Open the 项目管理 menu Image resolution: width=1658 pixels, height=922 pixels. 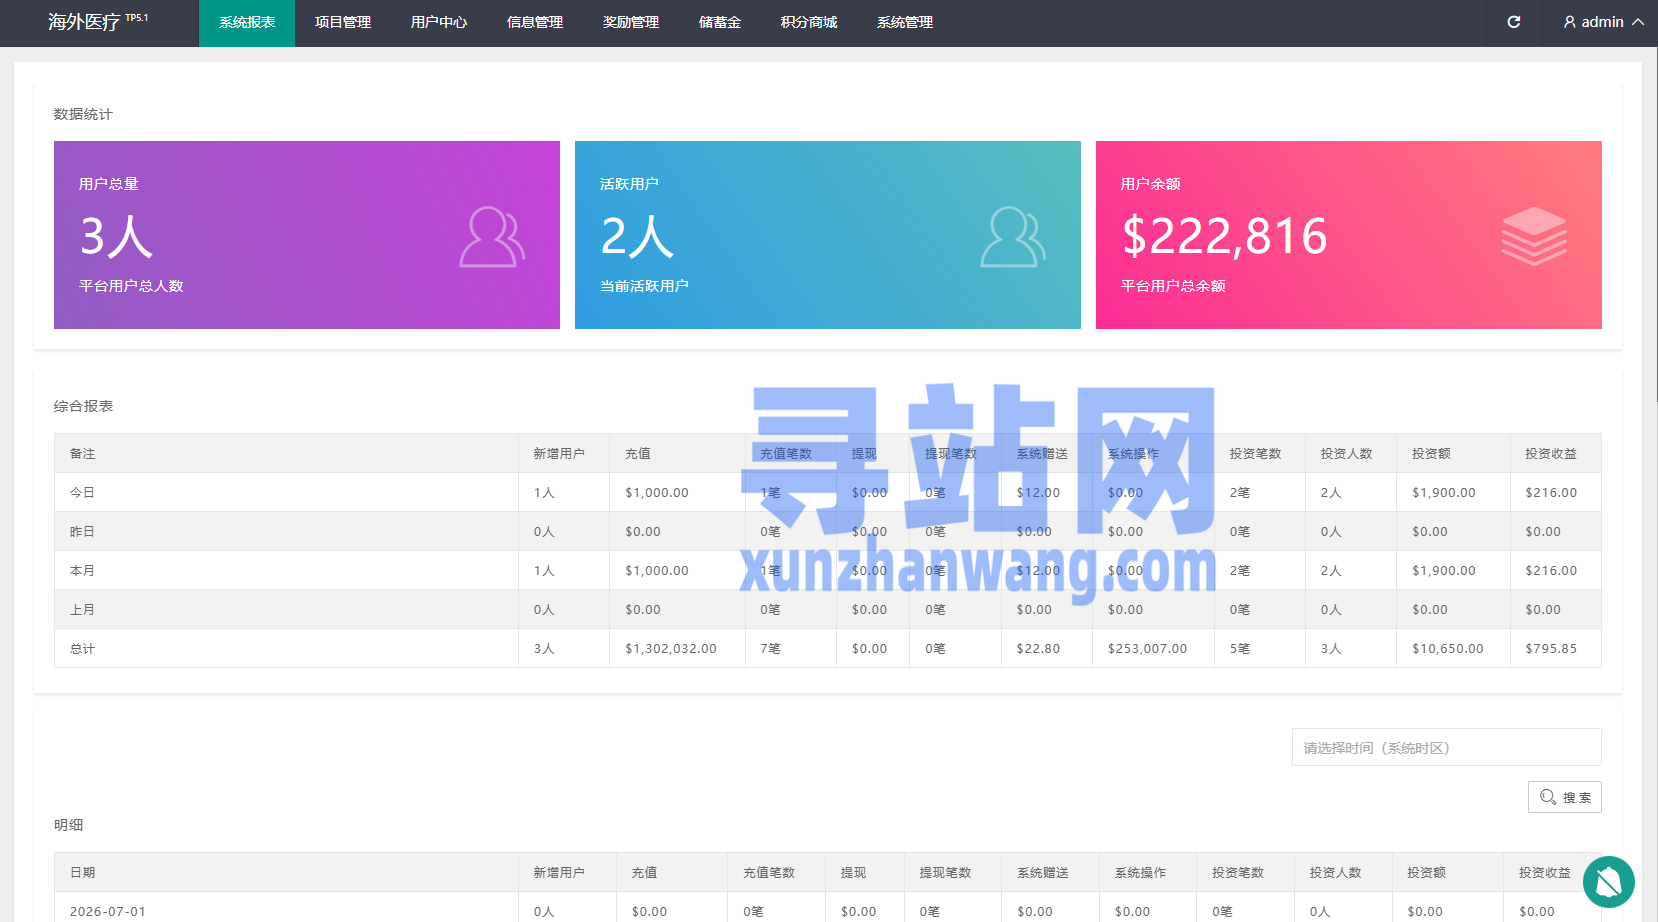tap(343, 23)
